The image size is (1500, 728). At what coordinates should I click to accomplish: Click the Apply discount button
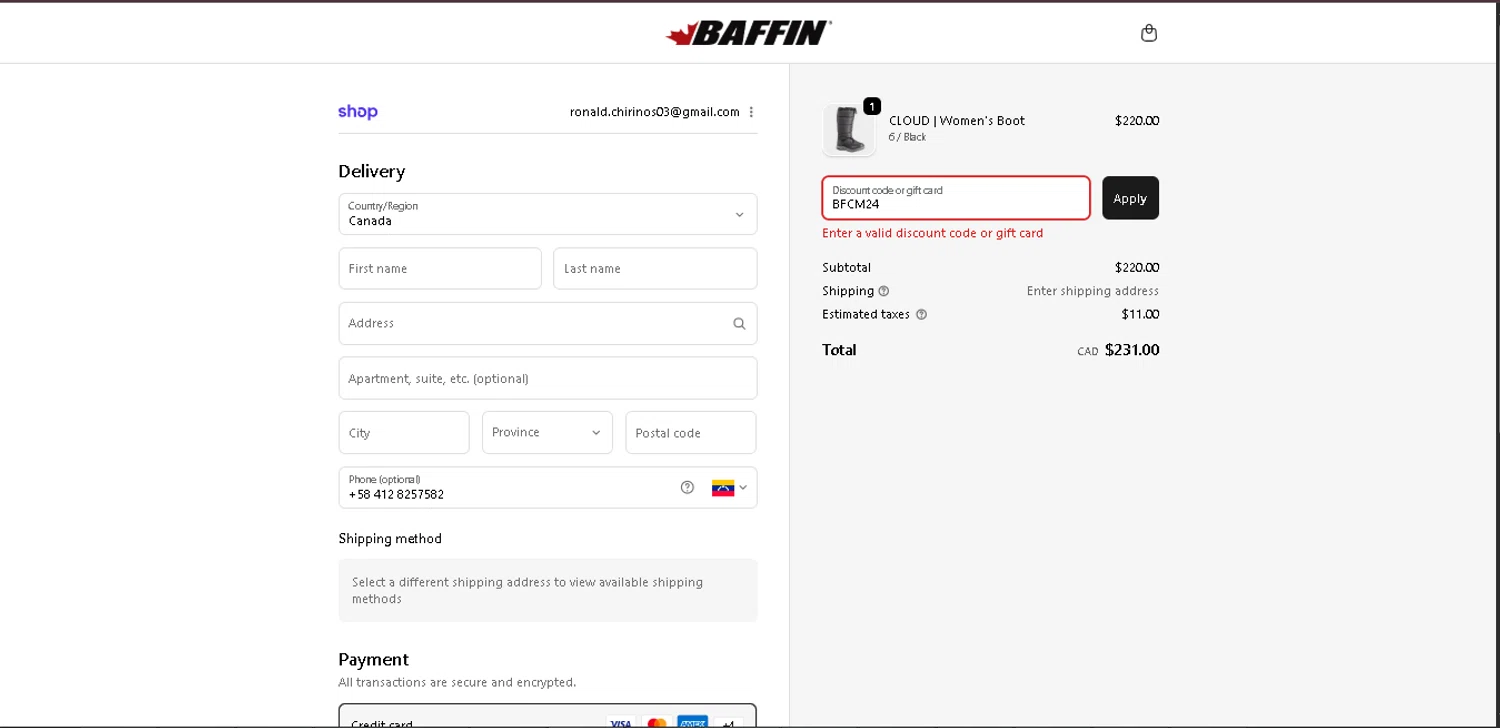click(1130, 198)
